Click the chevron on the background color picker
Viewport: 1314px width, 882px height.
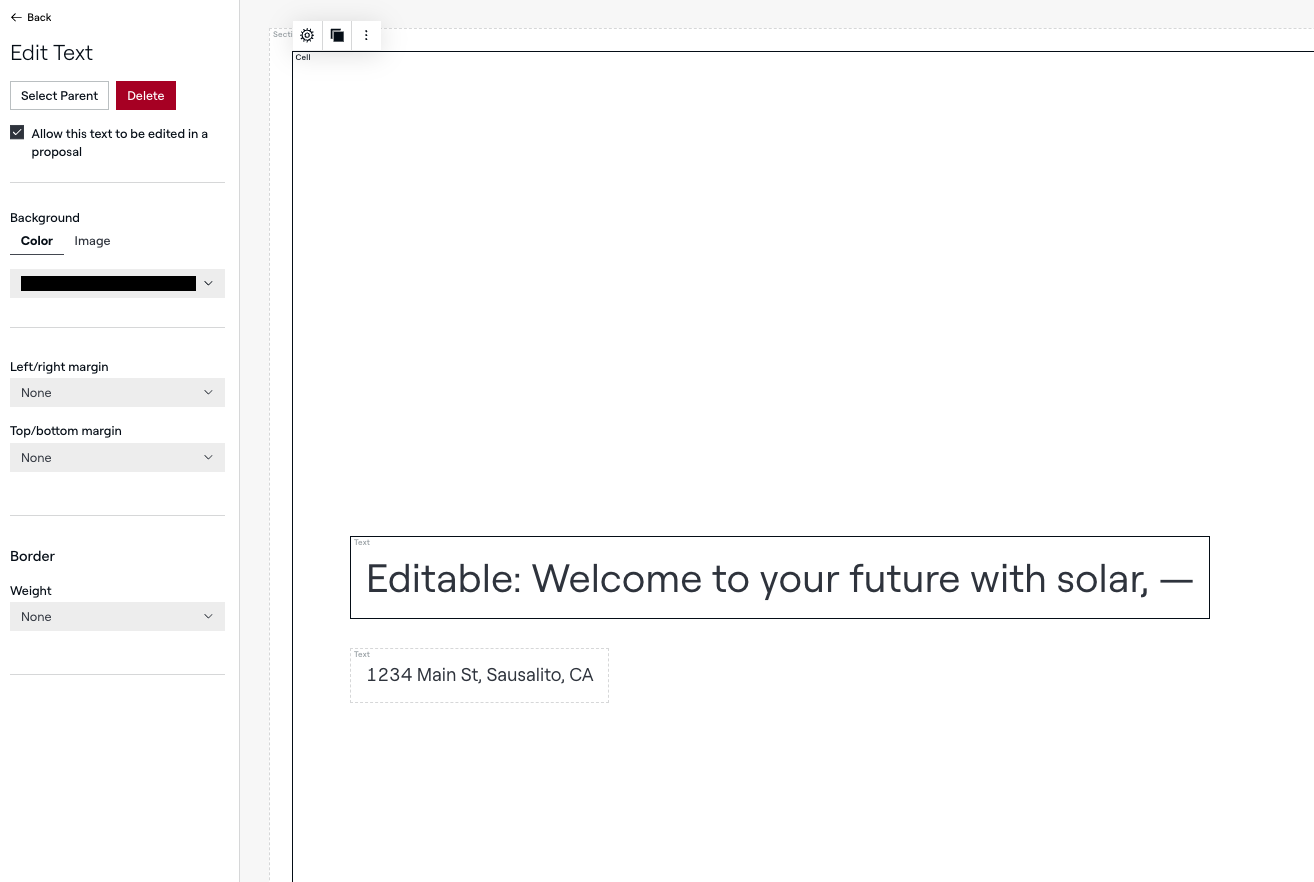(208, 283)
